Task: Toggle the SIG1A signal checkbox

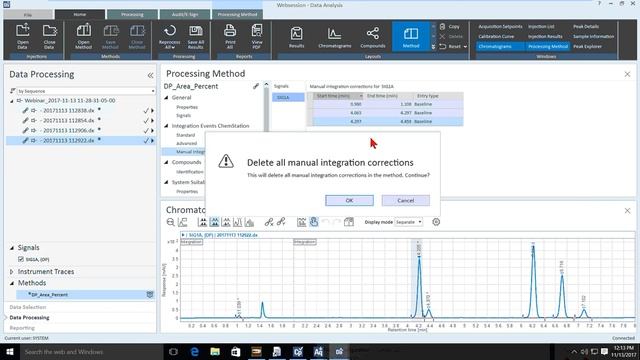Action: (21, 259)
